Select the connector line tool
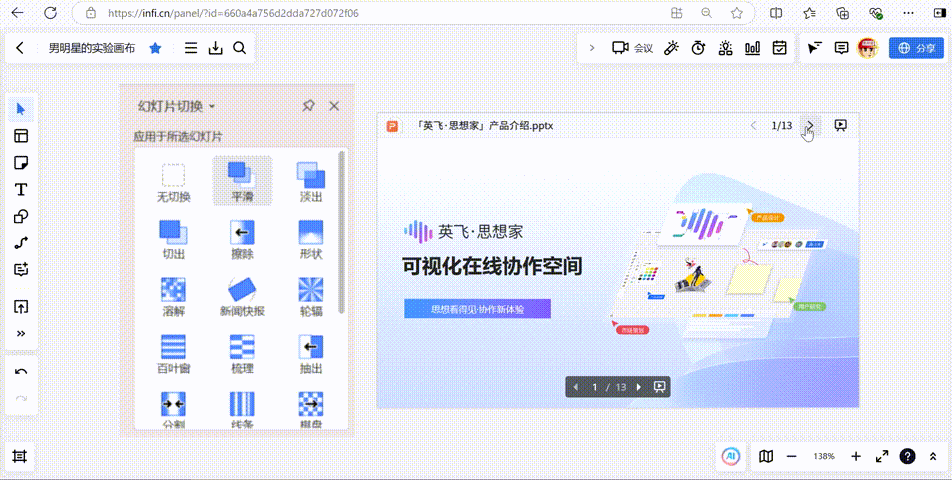Image resolution: width=952 pixels, height=480 pixels. (21, 243)
